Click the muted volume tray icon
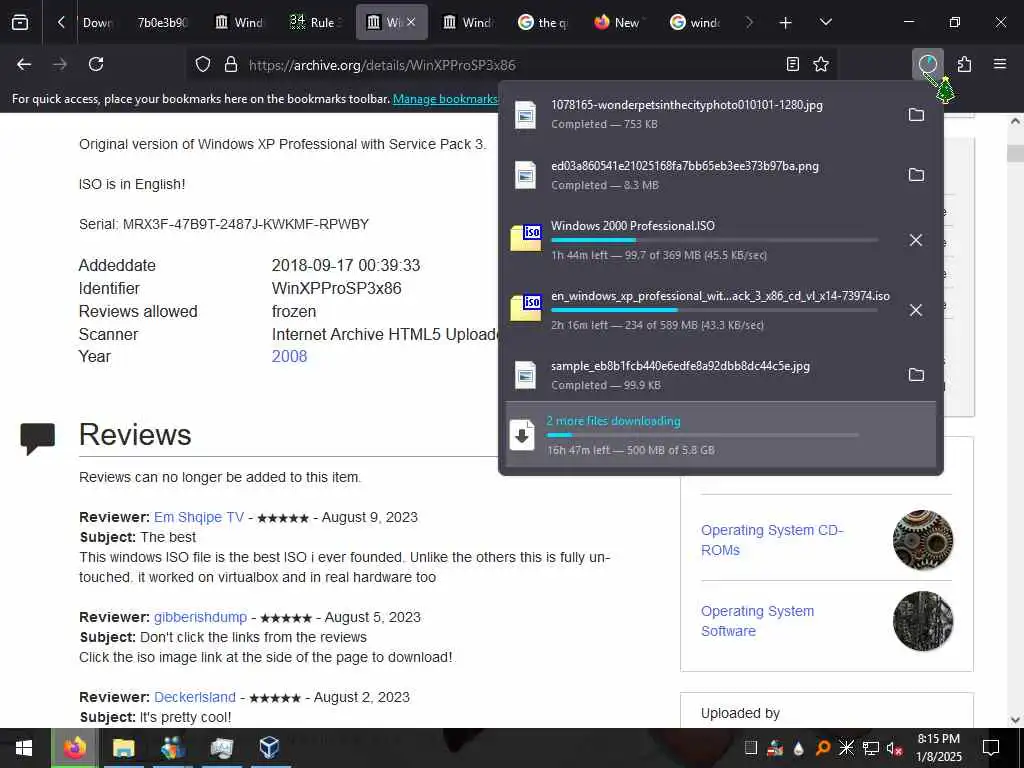 click(x=895, y=748)
